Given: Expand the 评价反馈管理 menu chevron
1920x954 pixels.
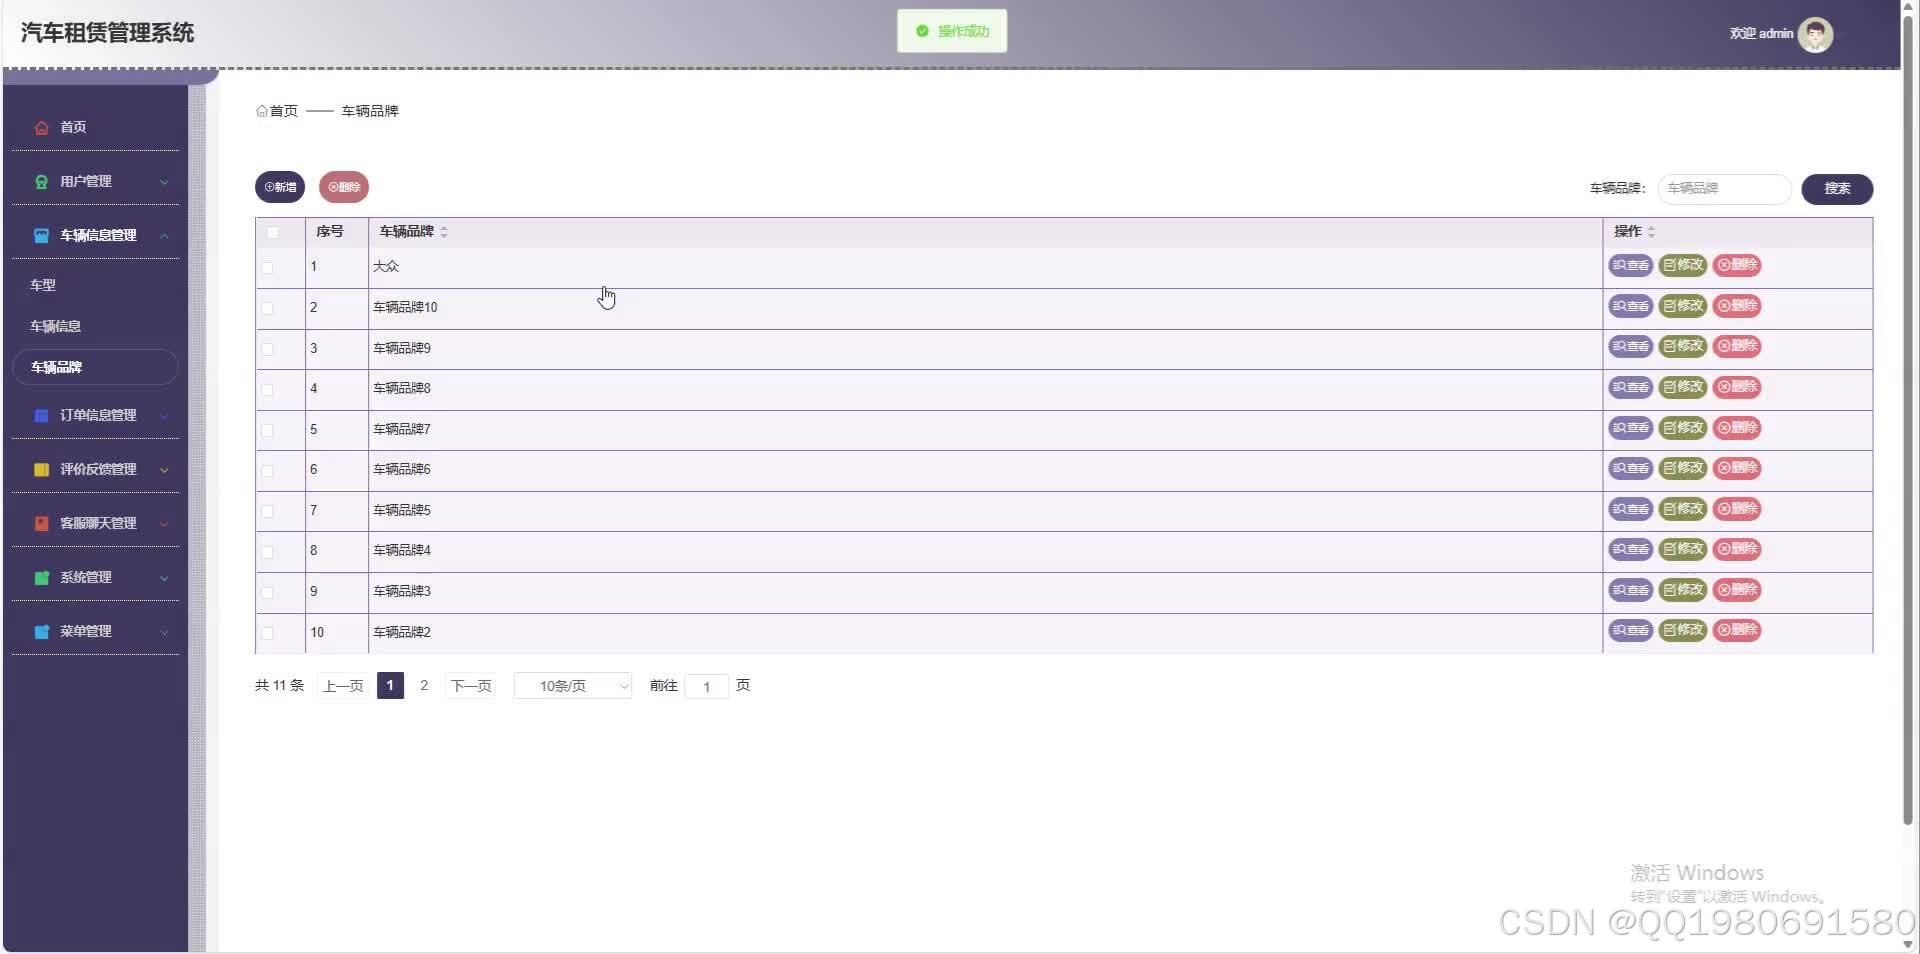Looking at the screenshot, I should (x=164, y=470).
